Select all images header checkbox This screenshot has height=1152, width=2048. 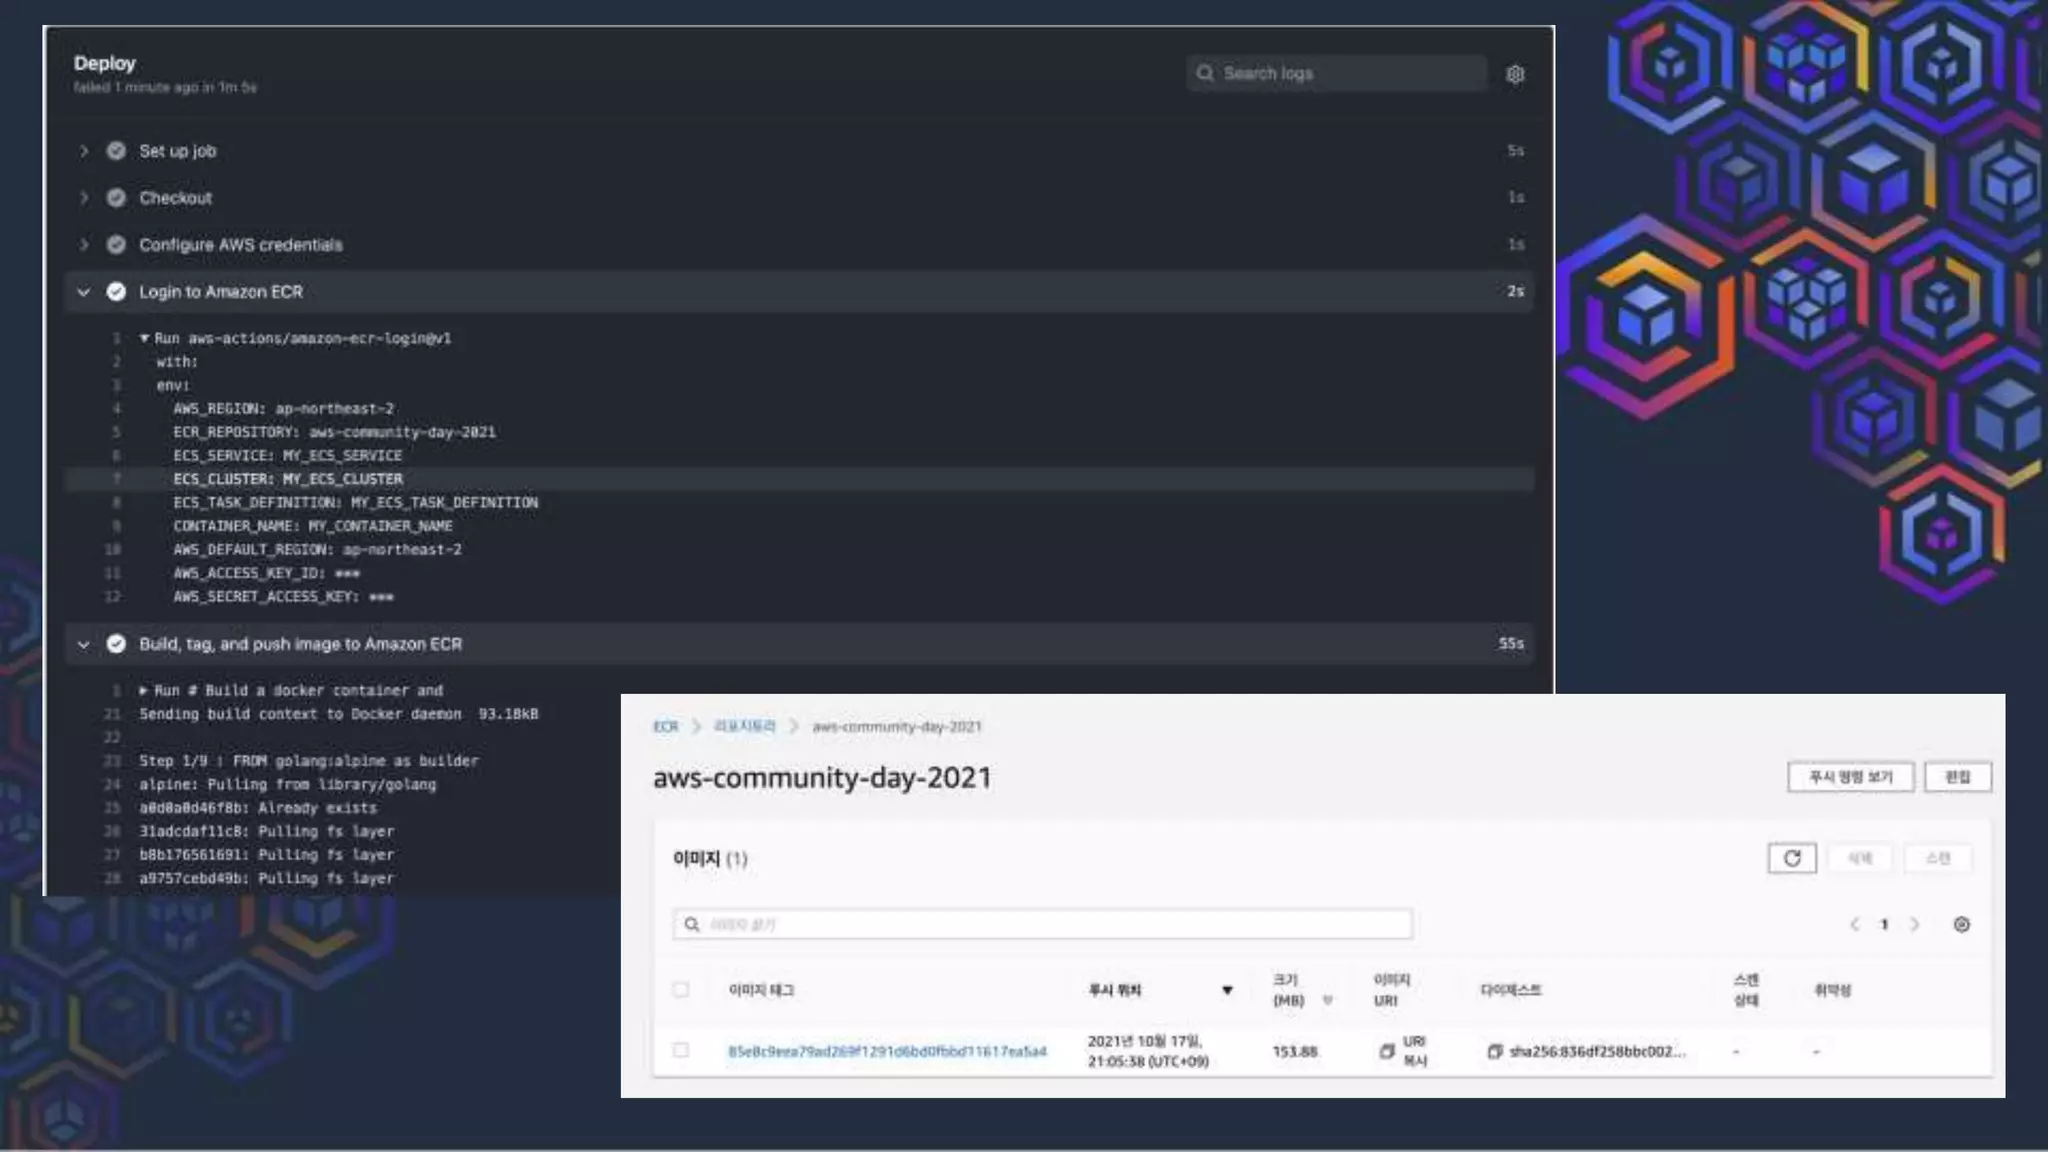point(681,990)
